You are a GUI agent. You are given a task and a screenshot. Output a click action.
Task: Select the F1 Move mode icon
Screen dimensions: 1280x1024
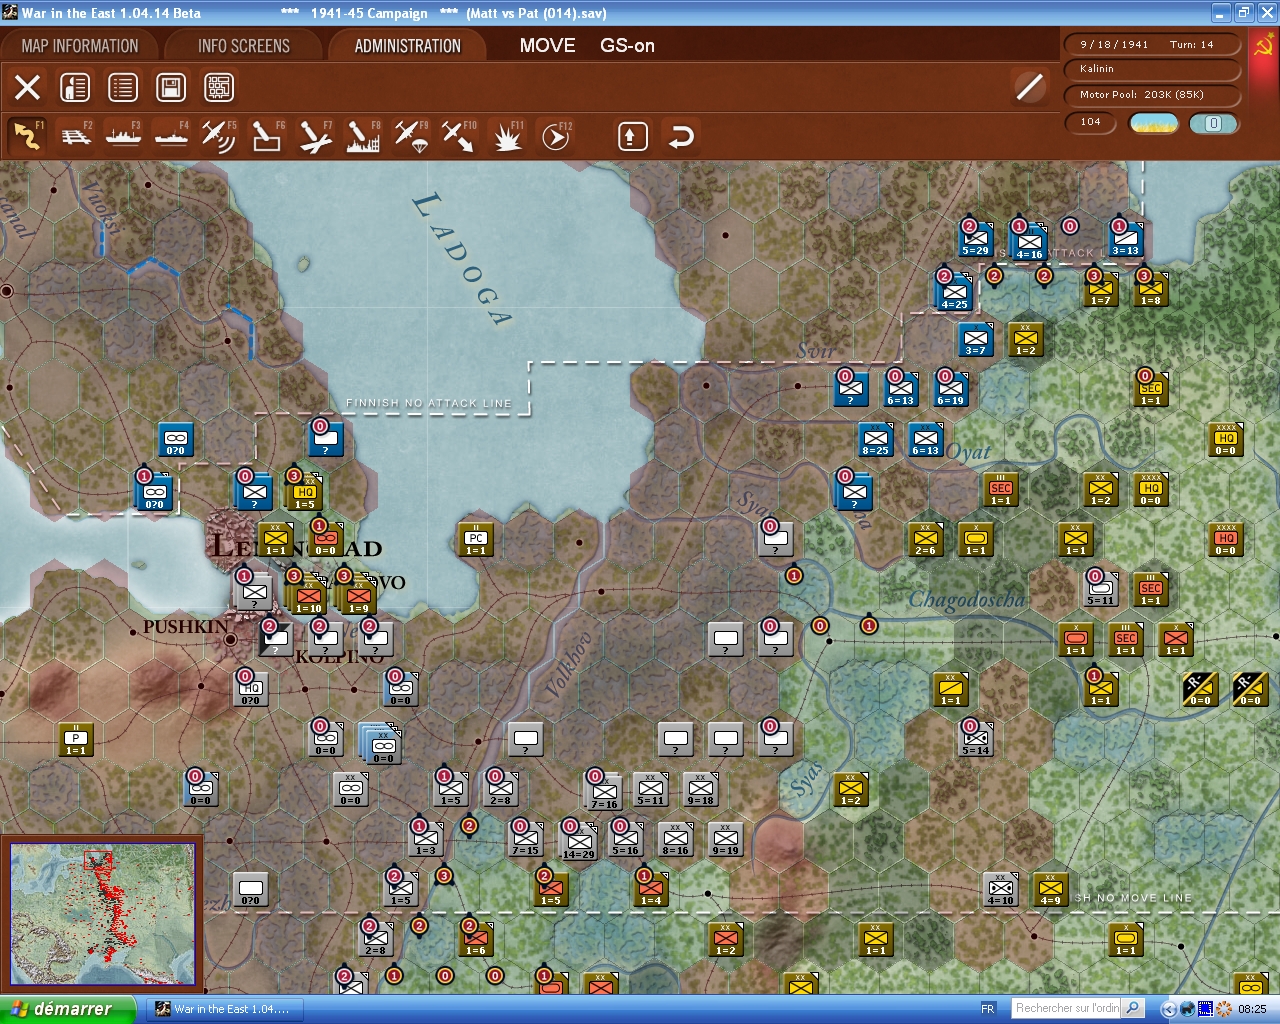click(x=27, y=136)
